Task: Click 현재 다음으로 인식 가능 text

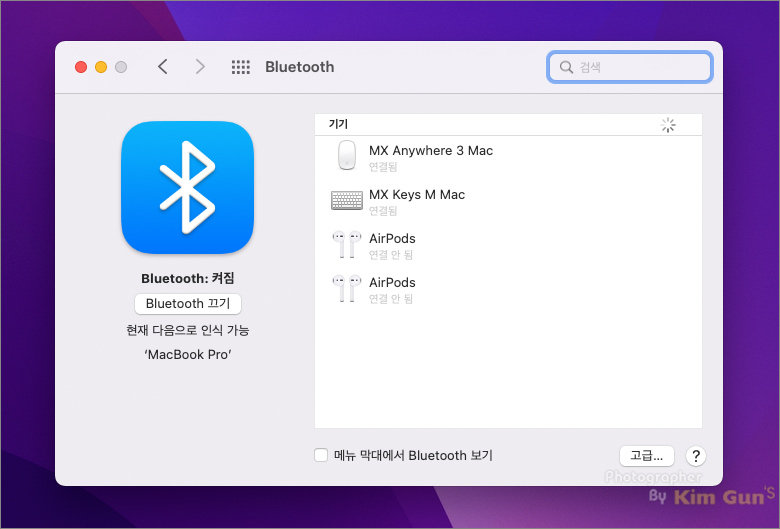Action: click(x=188, y=330)
